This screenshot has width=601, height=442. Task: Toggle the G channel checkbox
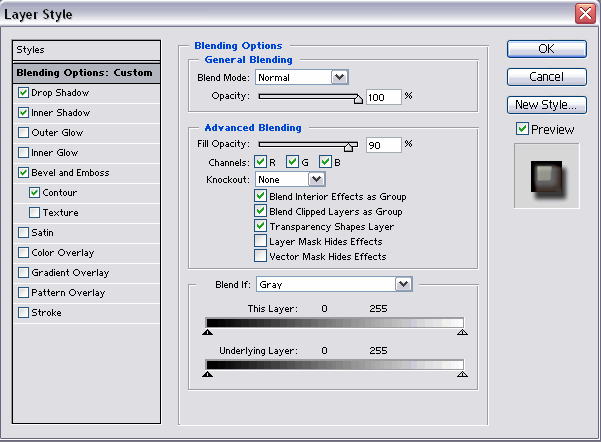tap(292, 162)
